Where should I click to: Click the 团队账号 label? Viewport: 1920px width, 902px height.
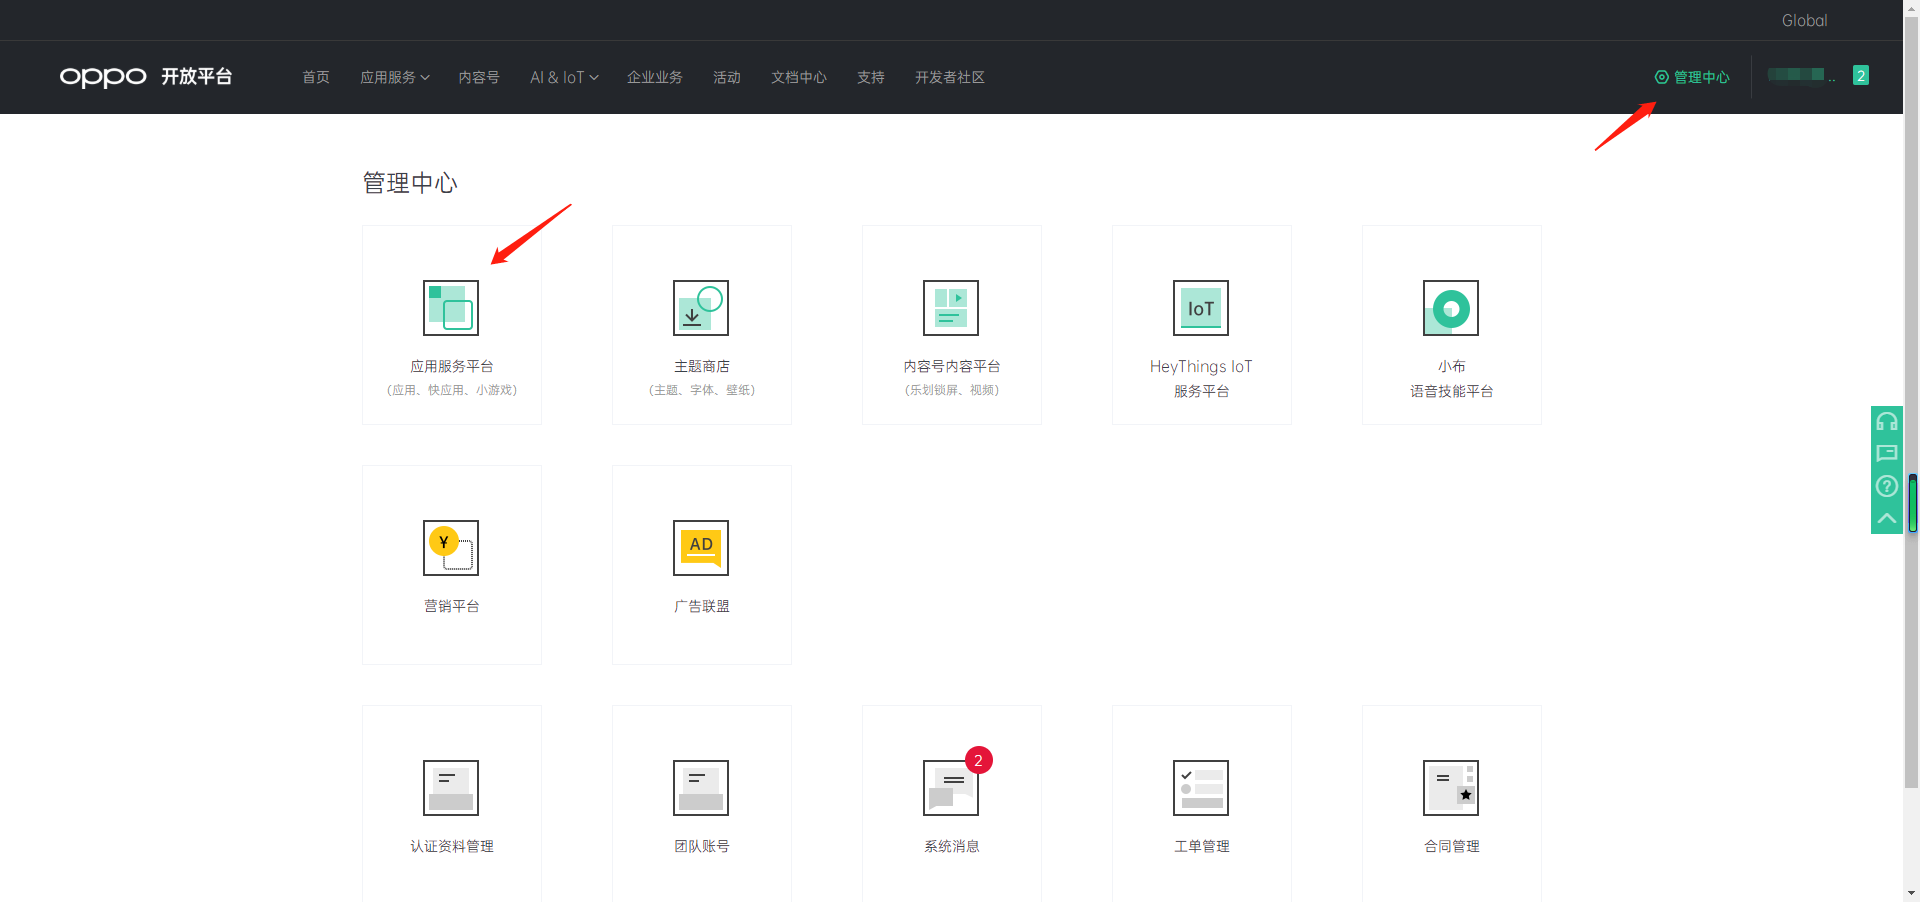[702, 846]
